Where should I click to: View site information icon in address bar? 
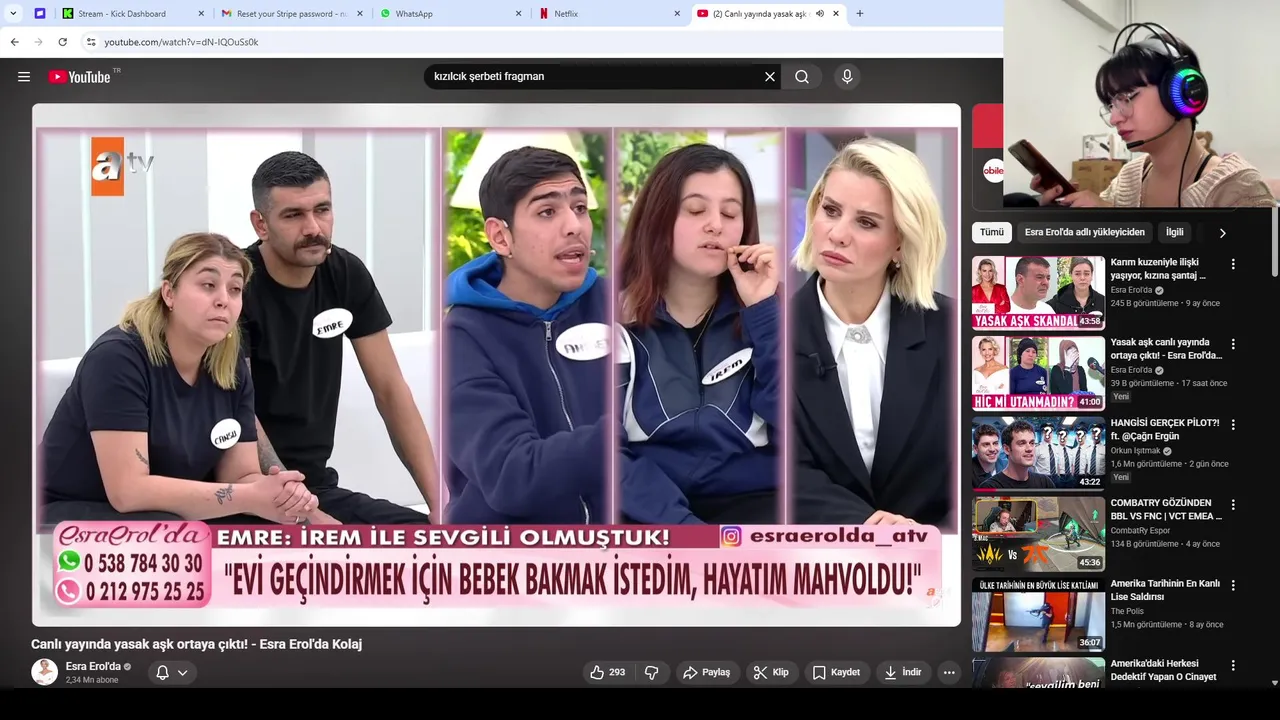91,42
